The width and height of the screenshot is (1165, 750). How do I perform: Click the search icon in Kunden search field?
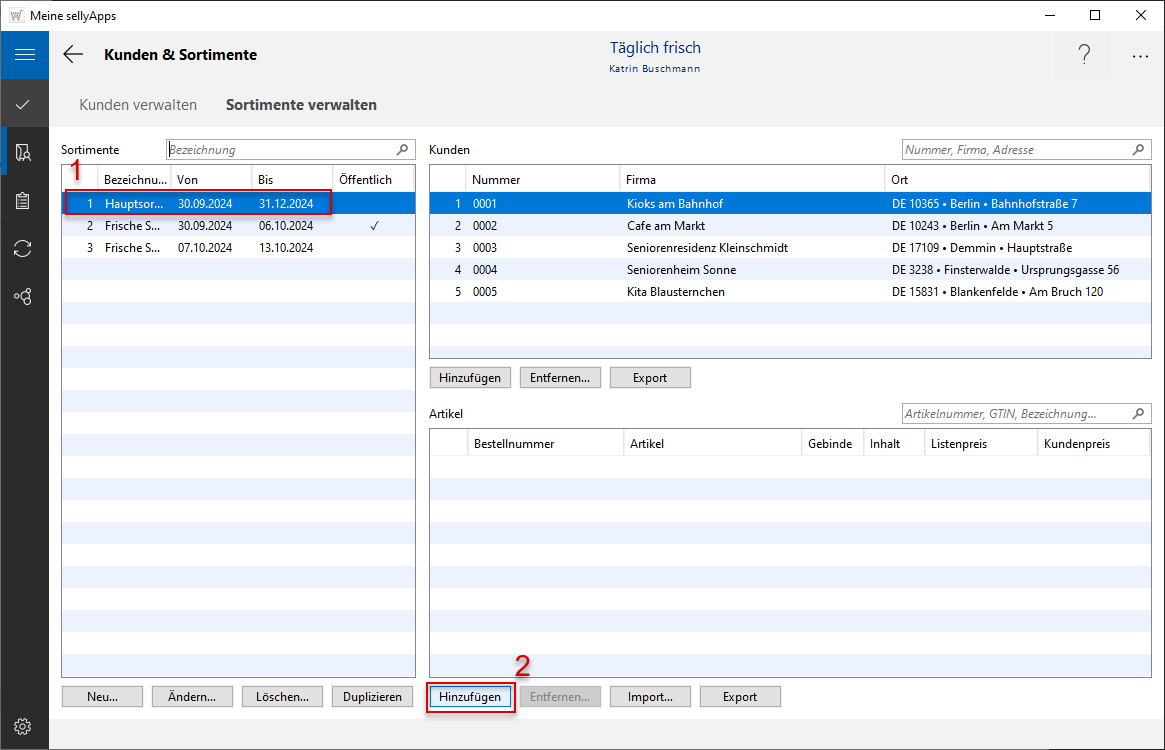tap(1139, 150)
